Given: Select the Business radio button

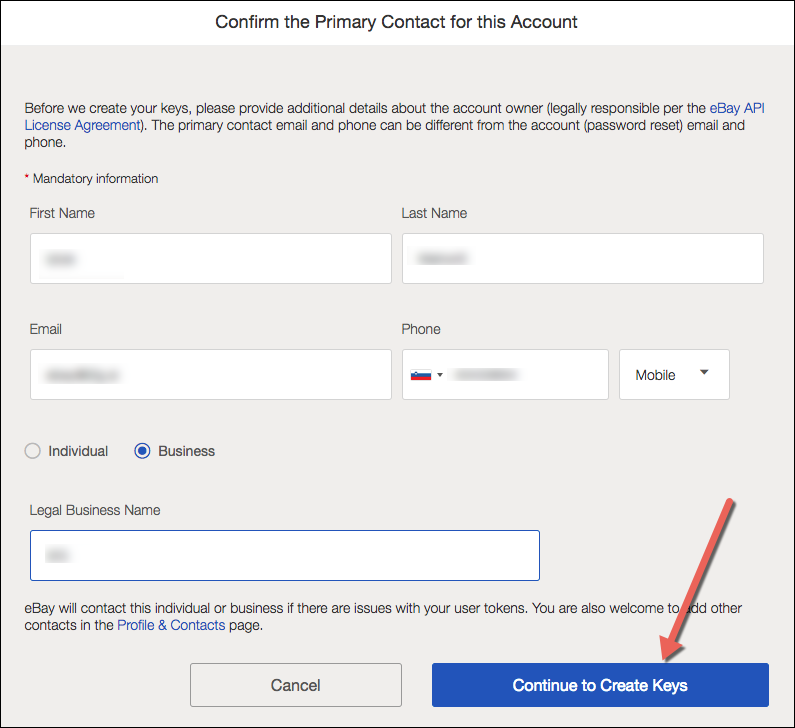Looking at the screenshot, I should pos(142,451).
